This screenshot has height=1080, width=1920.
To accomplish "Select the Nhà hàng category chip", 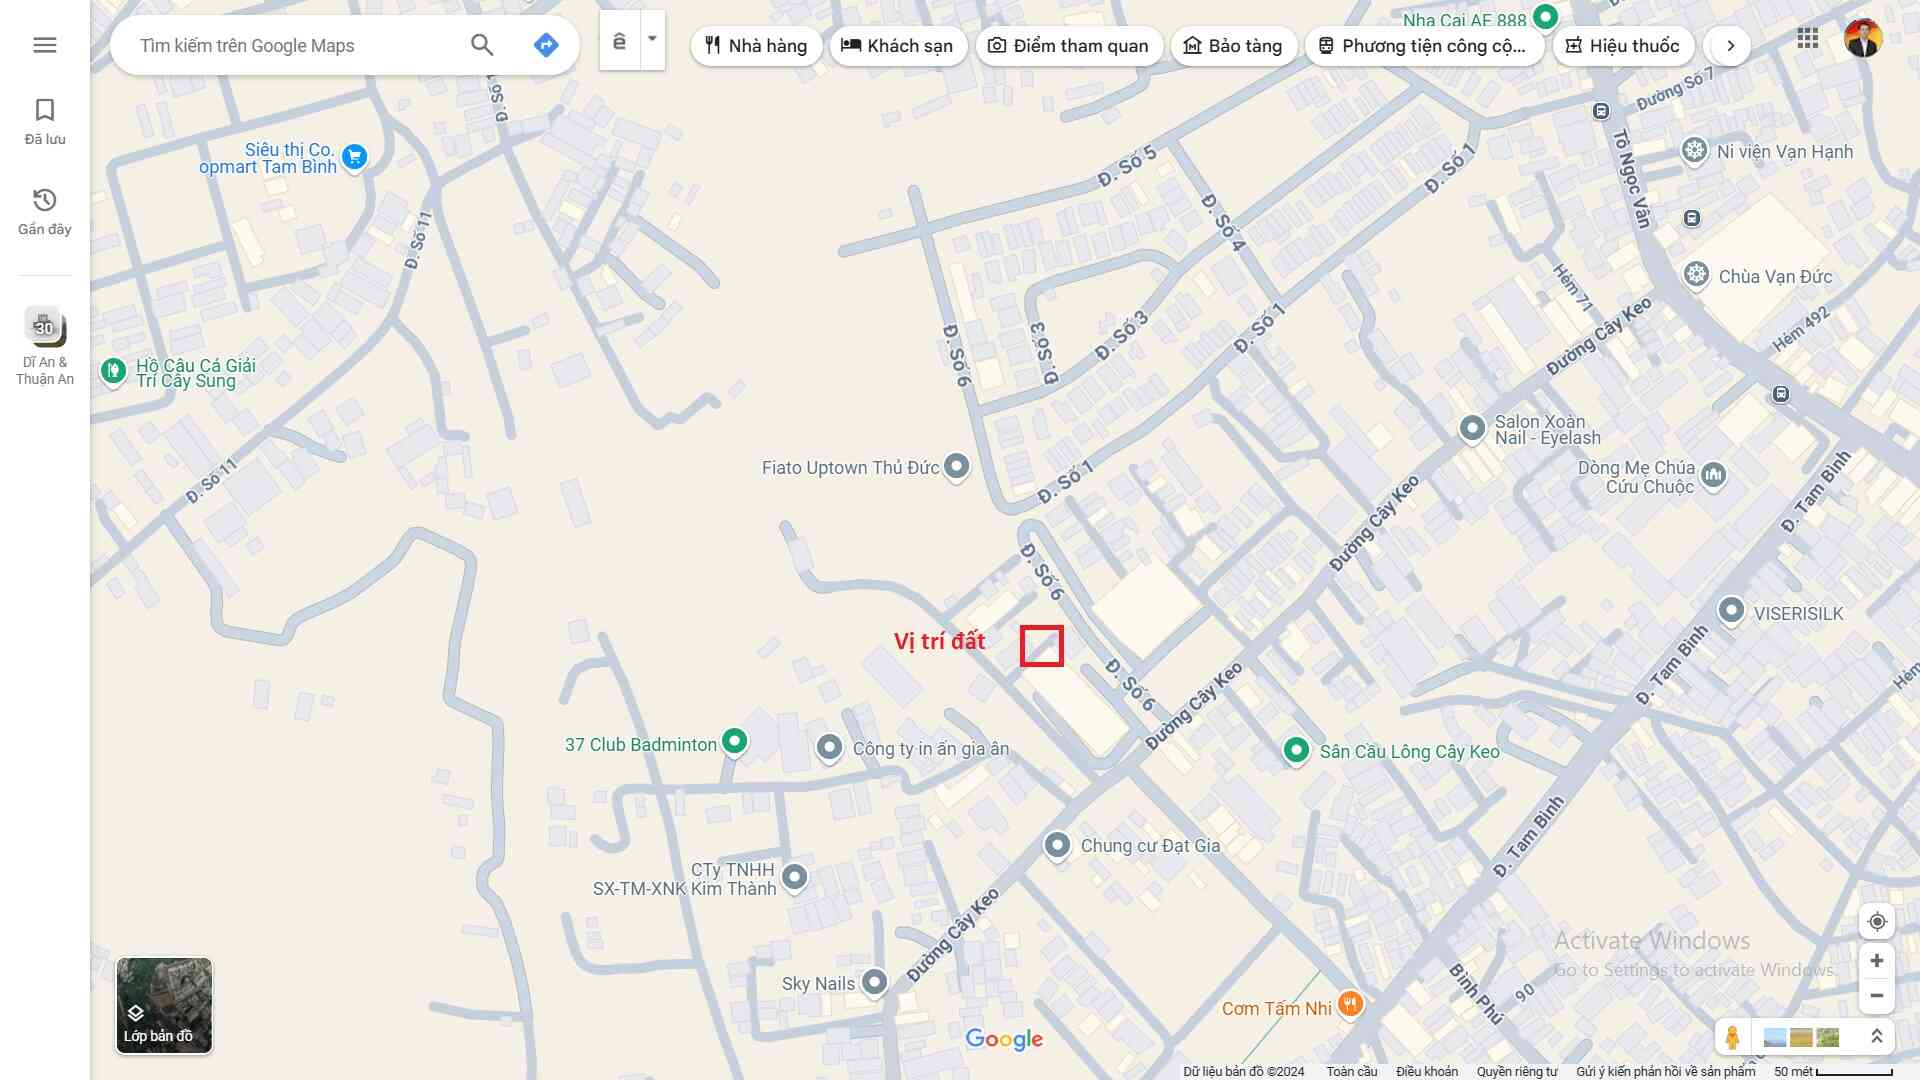I will (756, 46).
